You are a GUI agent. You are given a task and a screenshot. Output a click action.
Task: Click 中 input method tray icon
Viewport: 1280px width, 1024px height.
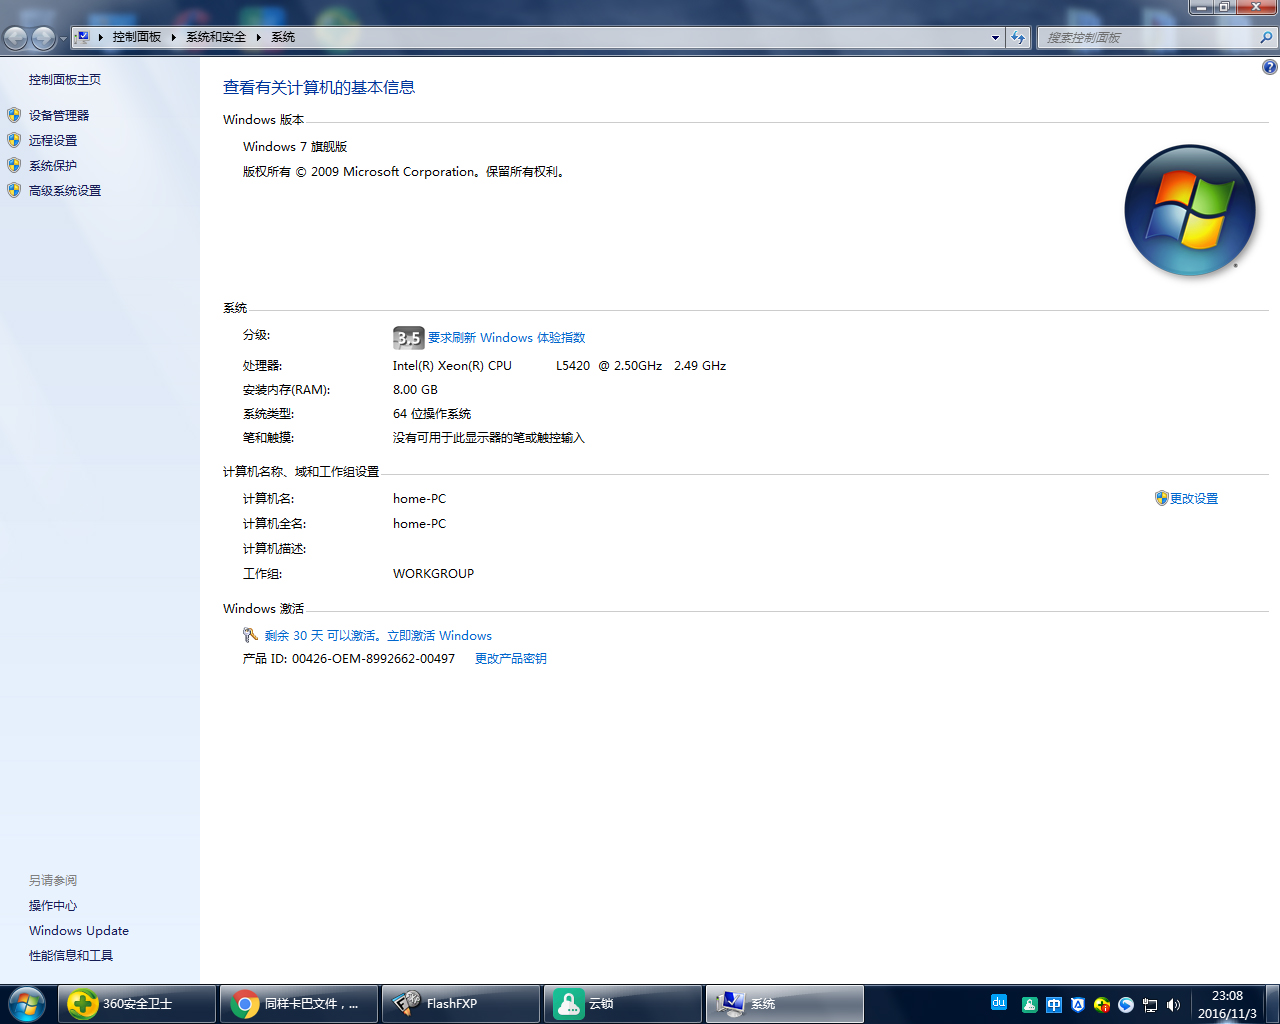pos(1054,1005)
